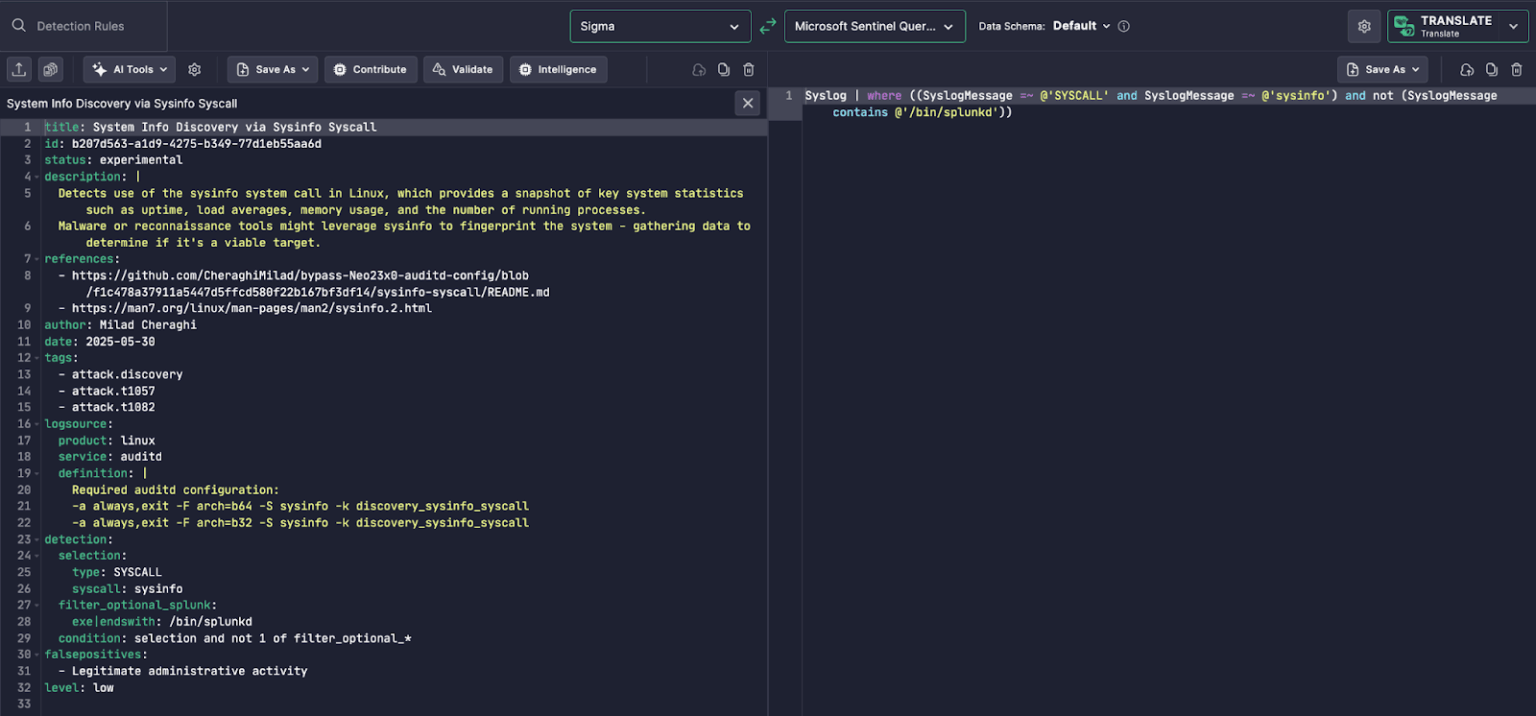Screen dimensions: 1536x716
Task: Click the cloud save icon in right pane
Action: [1466, 69]
